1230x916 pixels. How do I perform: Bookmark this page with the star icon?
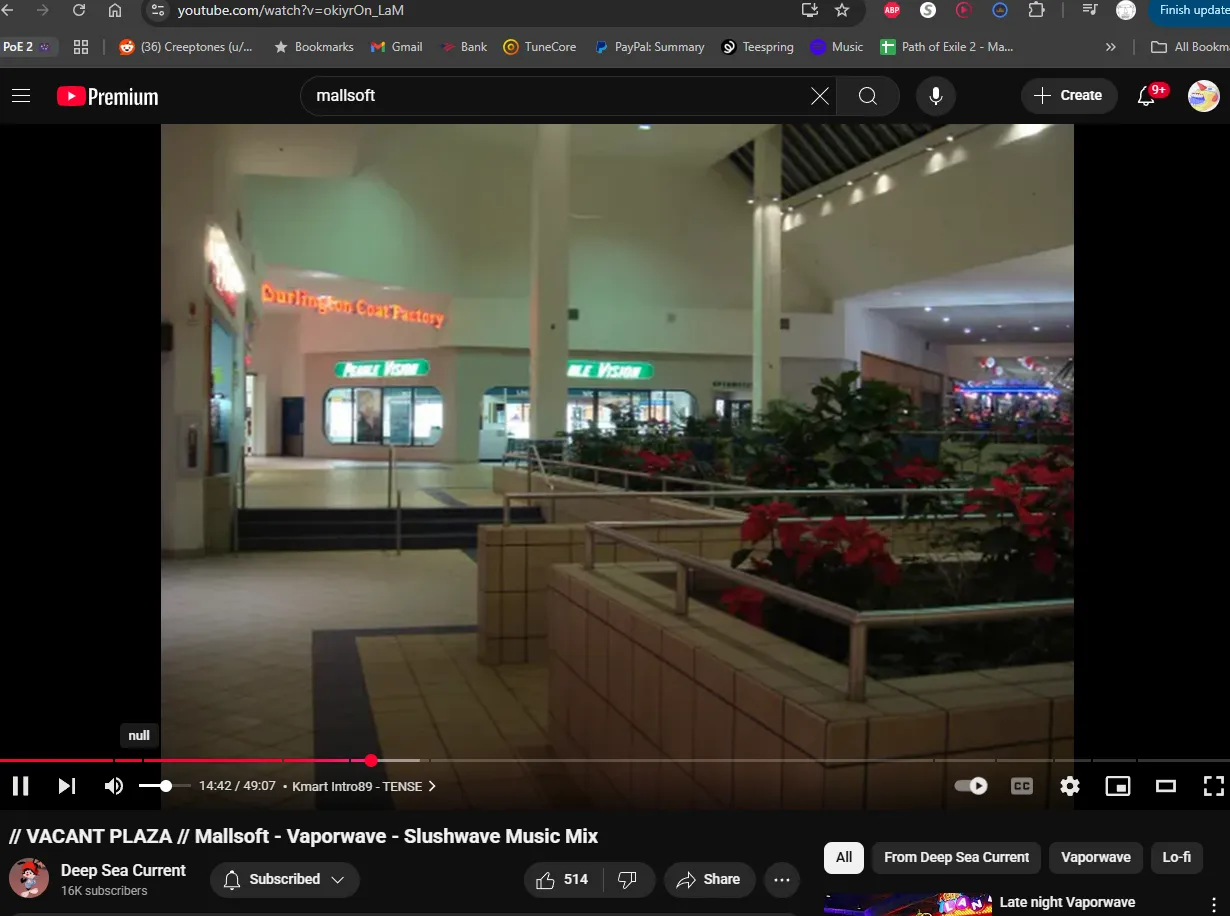coord(842,10)
